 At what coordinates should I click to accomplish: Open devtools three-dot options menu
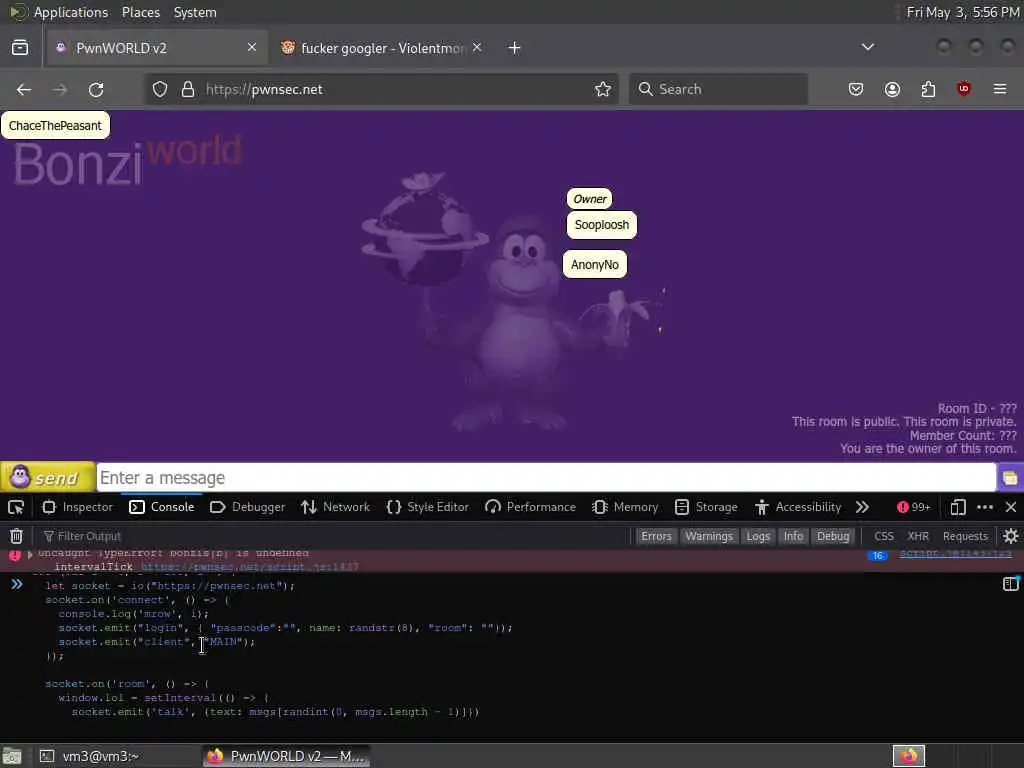[x=985, y=507]
